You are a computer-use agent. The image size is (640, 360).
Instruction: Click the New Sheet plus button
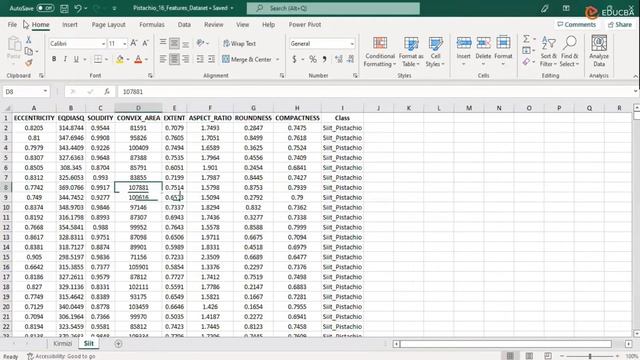tap(118, 344)
